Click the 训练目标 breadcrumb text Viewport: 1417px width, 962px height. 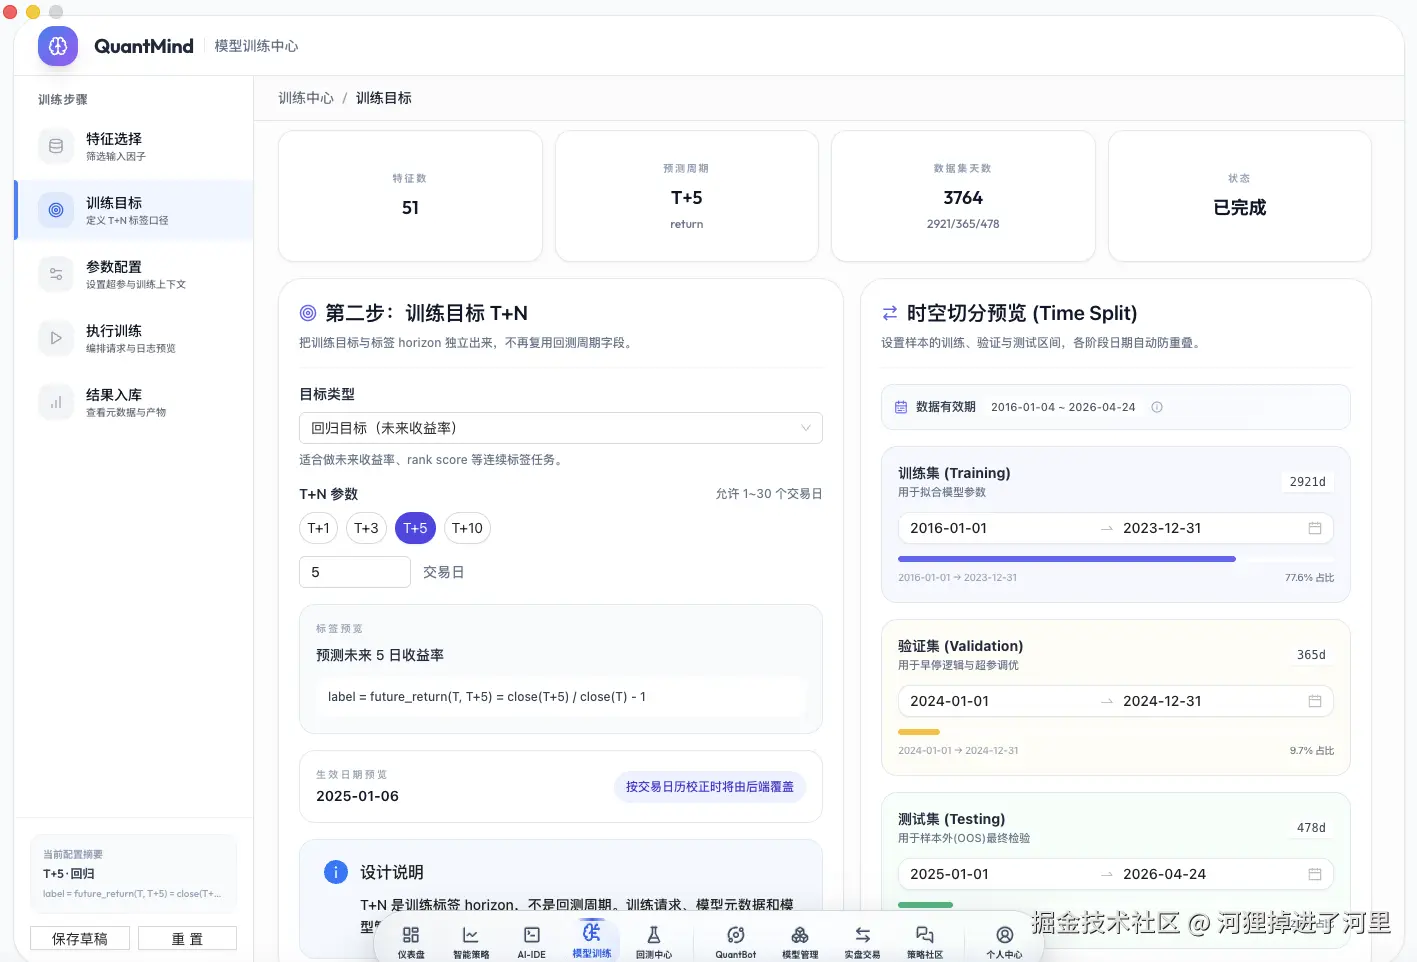(384, 98)
